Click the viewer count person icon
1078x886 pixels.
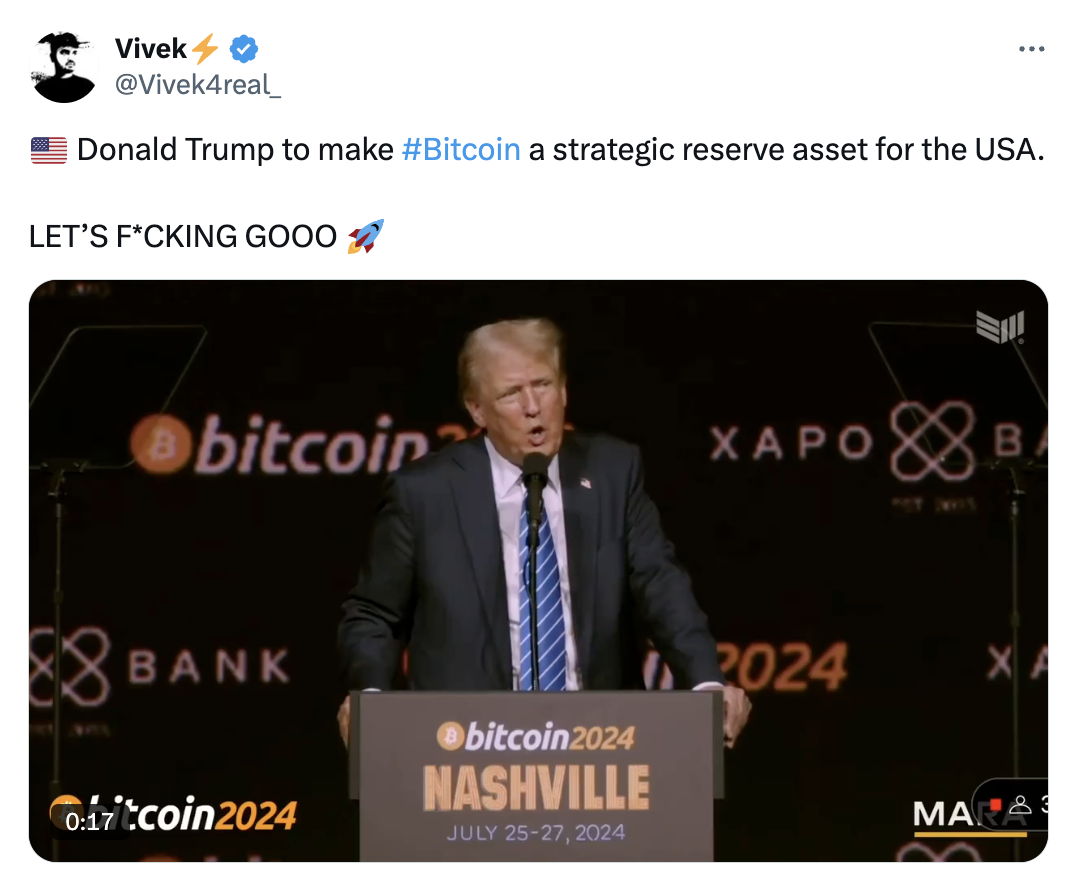tap(1020, 805)
